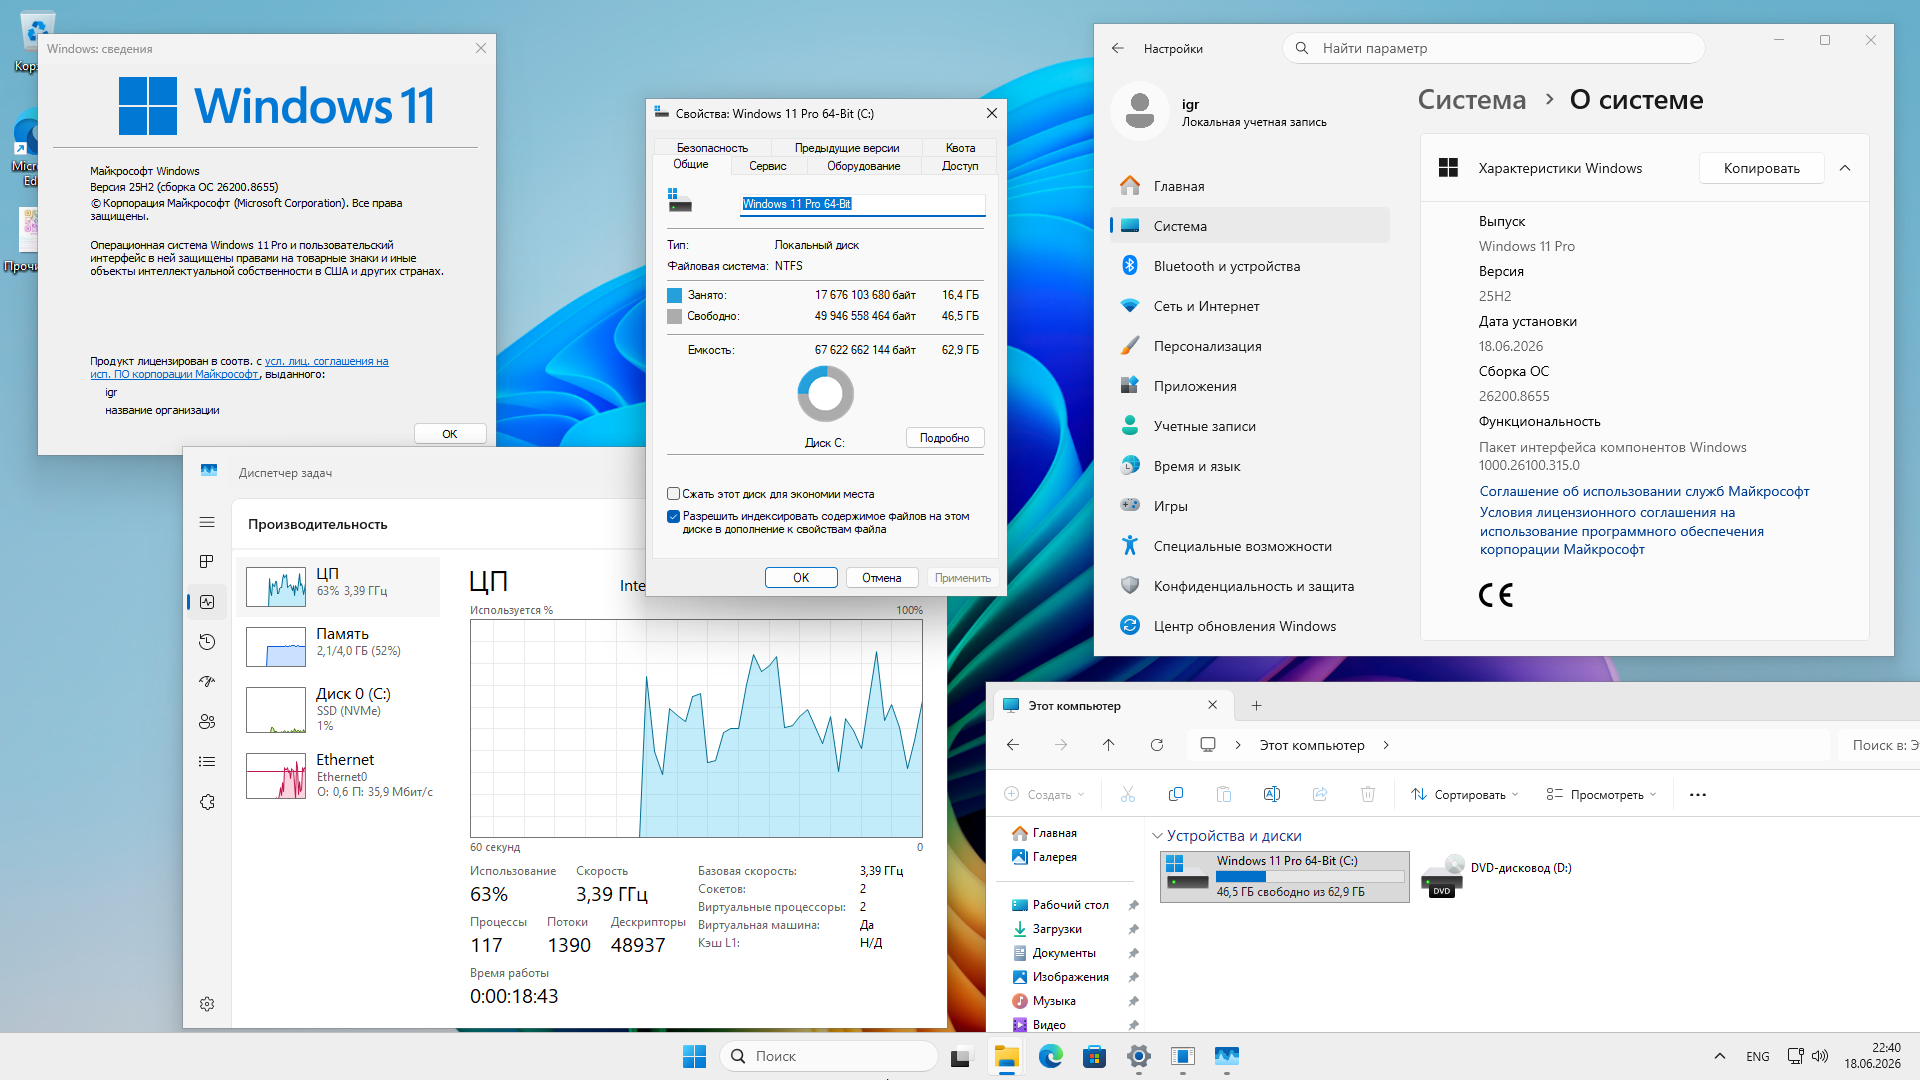Select Ethernet performance item
This screenshot has height=1080, width=1920.
pyautogui.click(x=340, y=775)
